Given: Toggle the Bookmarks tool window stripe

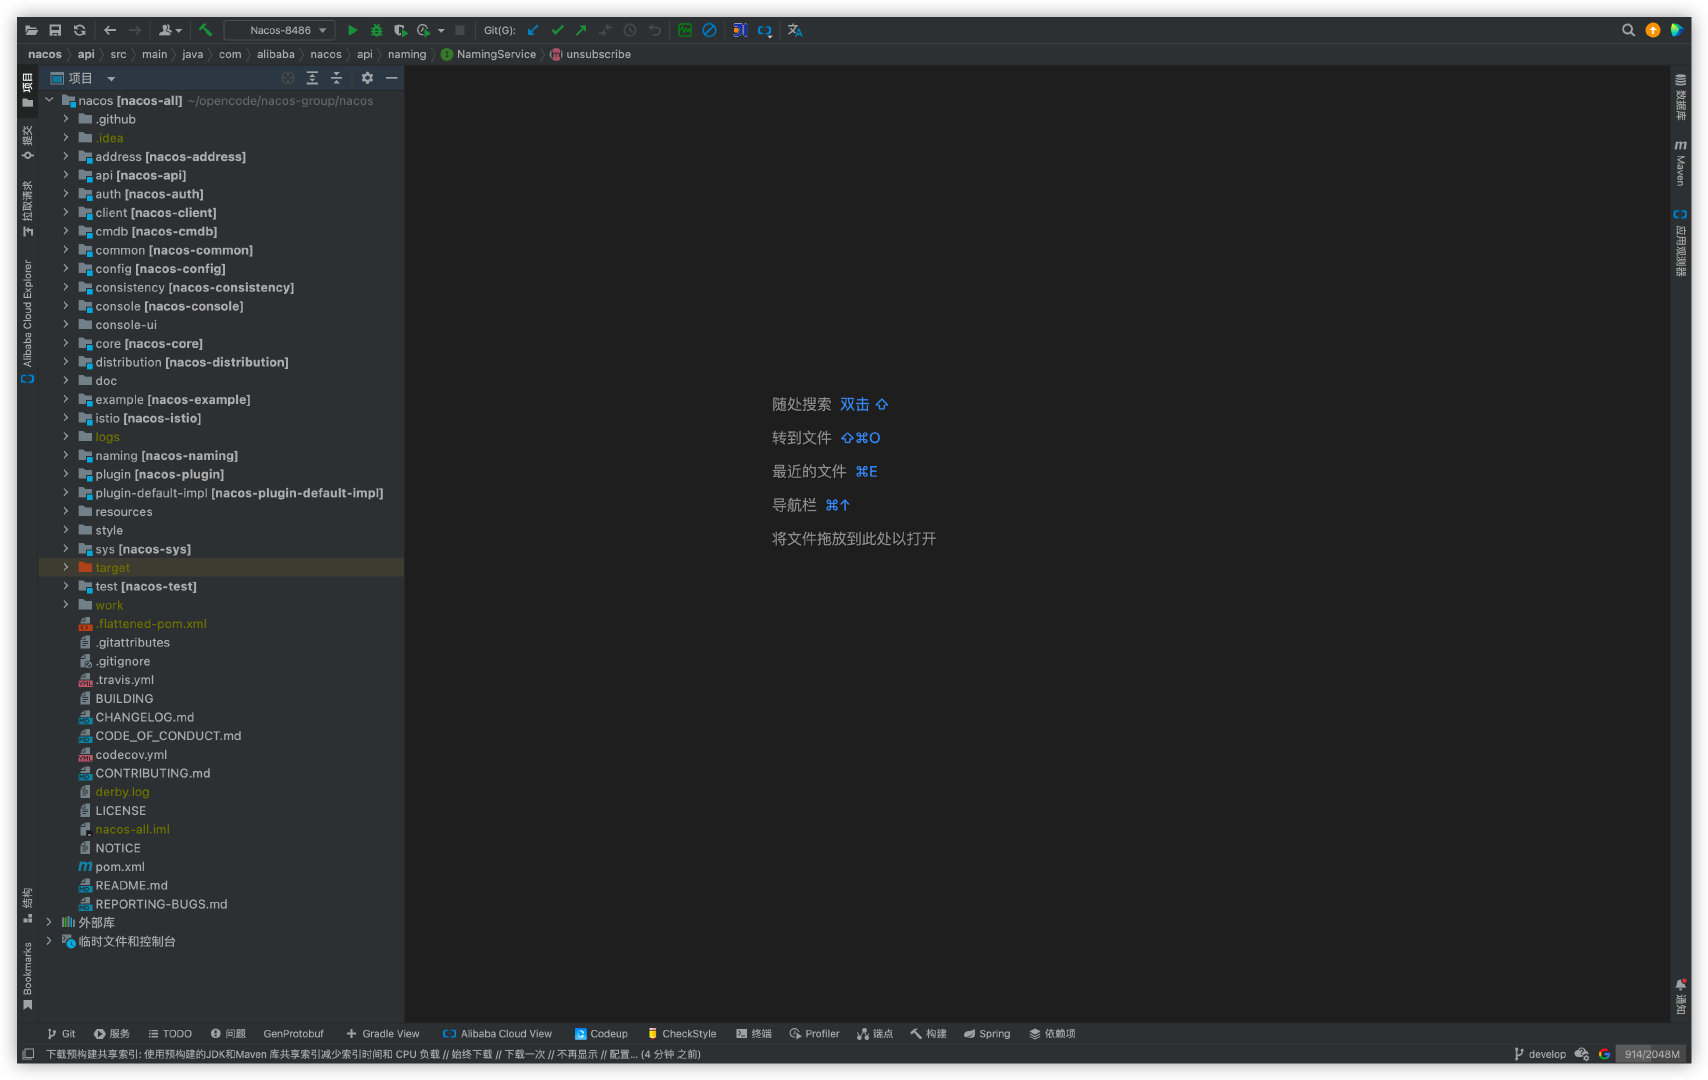Looking at the screenshot, I should click(27, 976).
